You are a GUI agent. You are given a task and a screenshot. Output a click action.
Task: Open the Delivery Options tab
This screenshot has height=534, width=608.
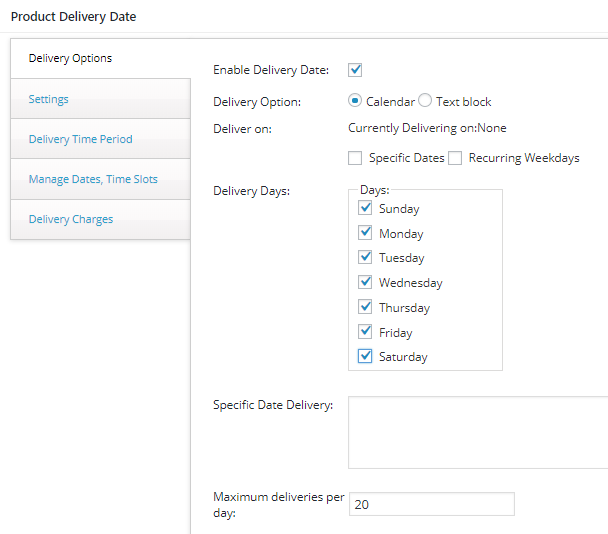tap(70, 58)
